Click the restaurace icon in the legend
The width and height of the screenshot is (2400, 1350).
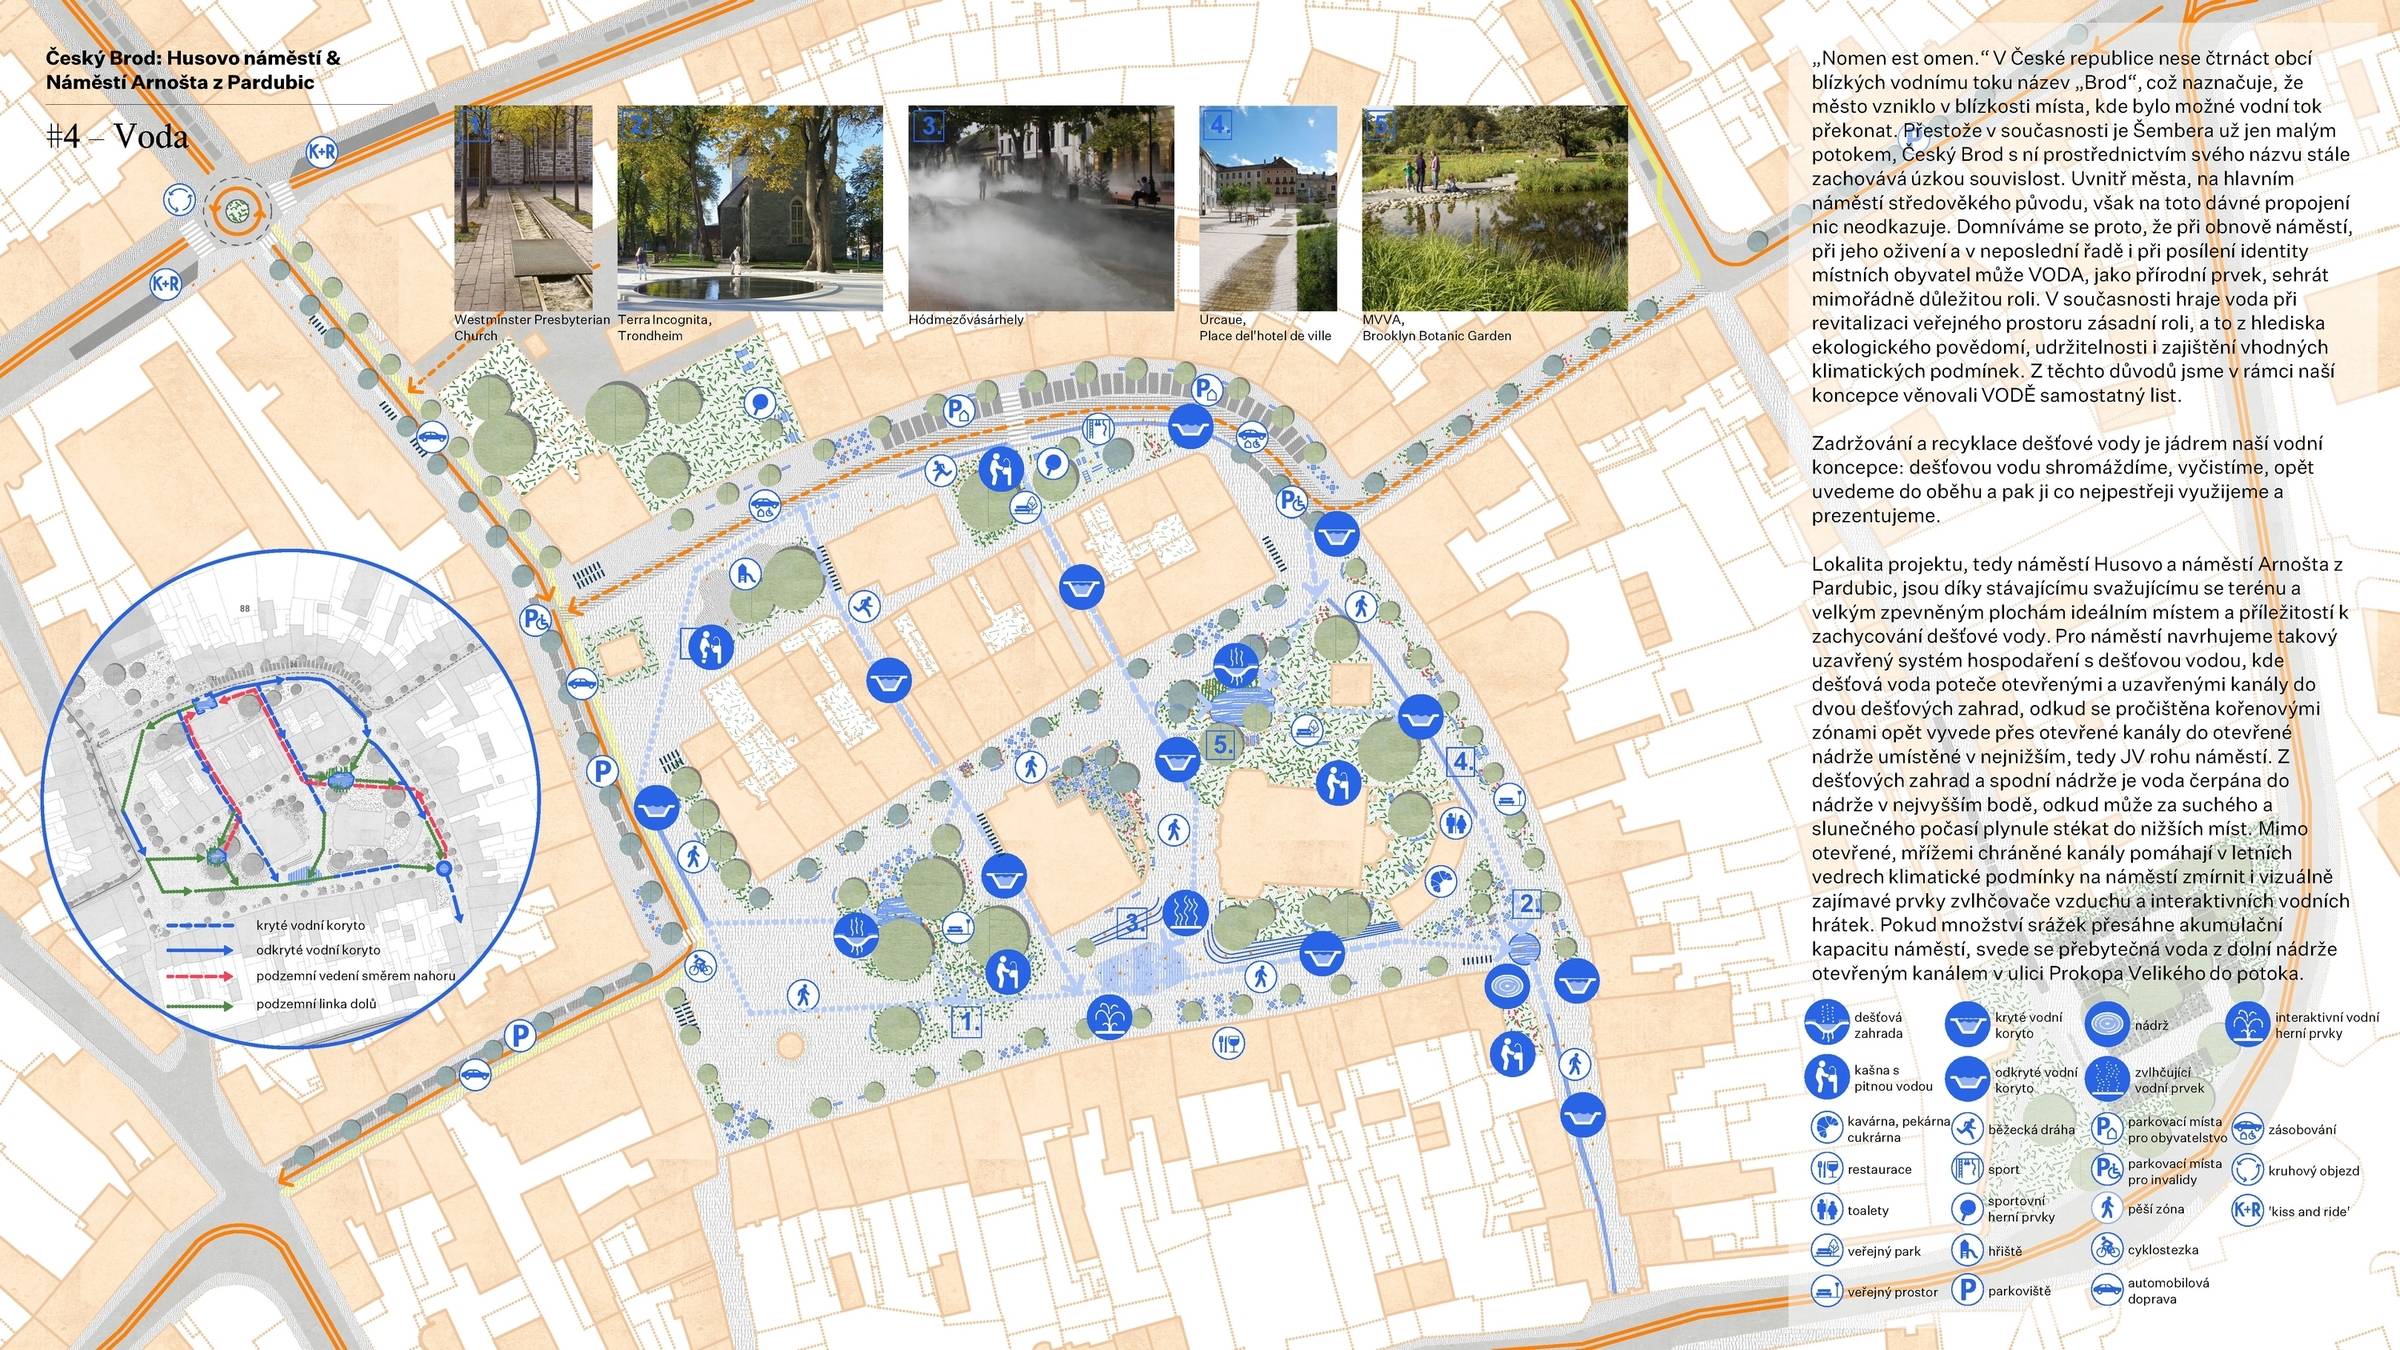[x=1827, y=1168]
